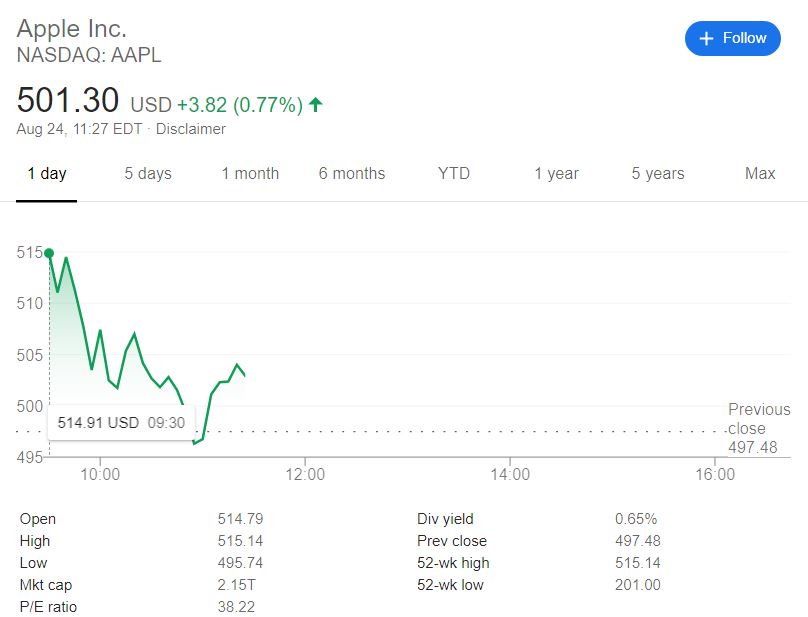Open the 1 year chart tab
808x617 pixels.
(557, 174)
